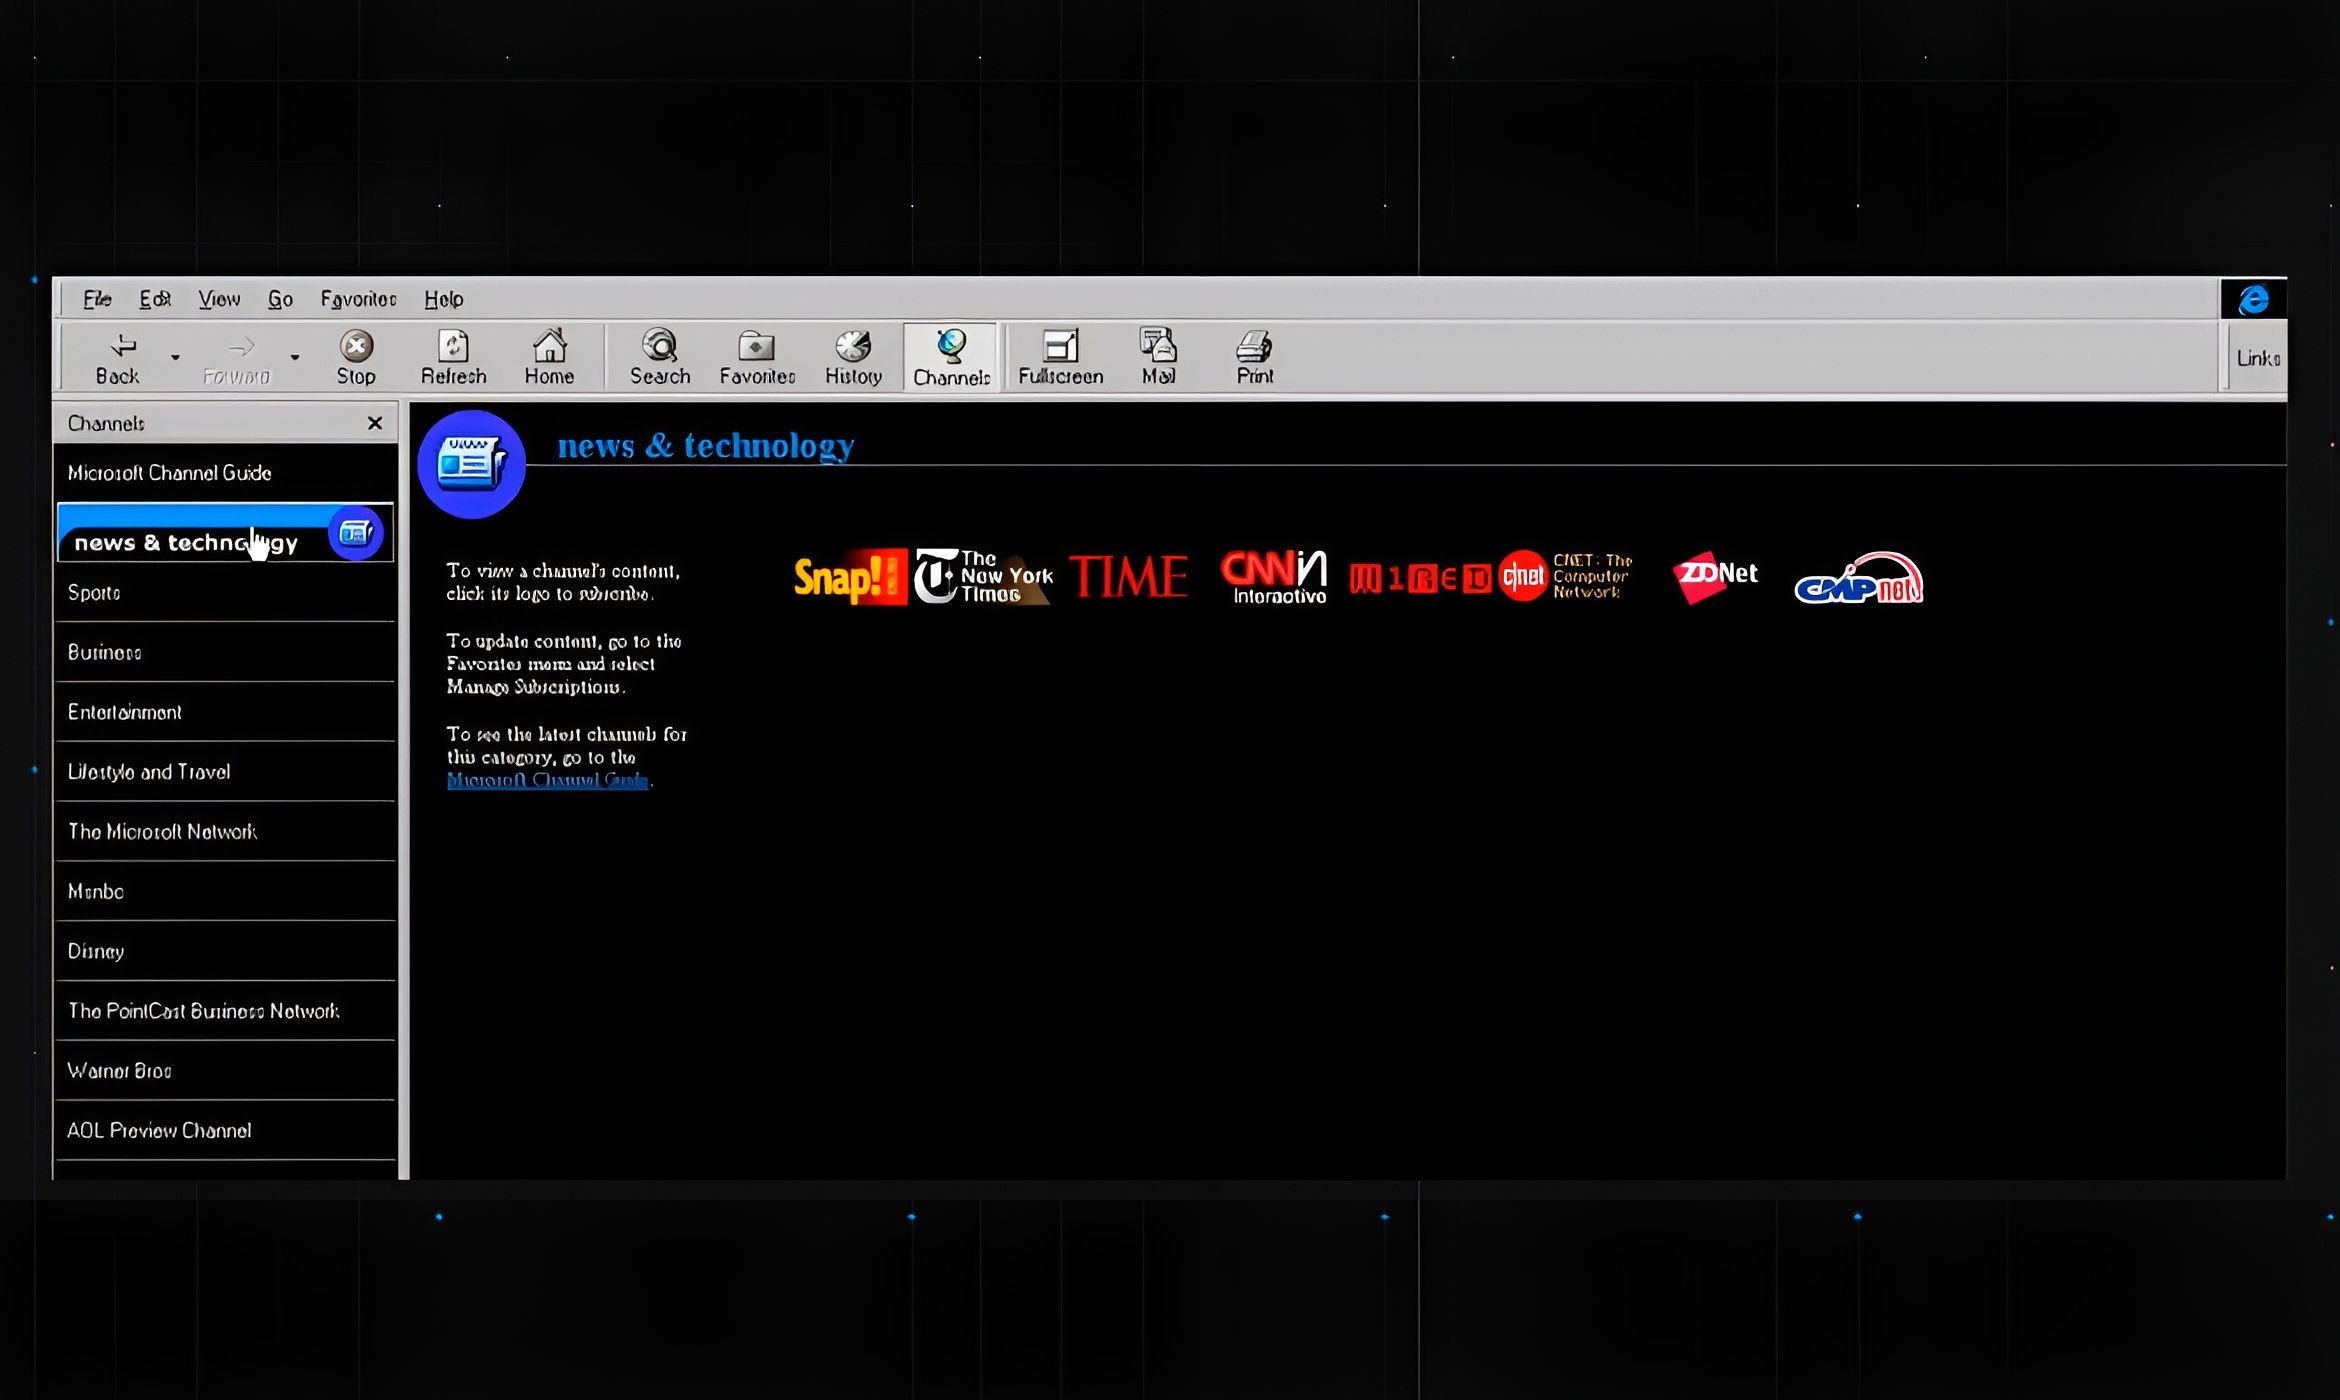Click the WIRED channel logo
The width and height of the screenshot is (2340, 1400).
(x=1420, y=578)
